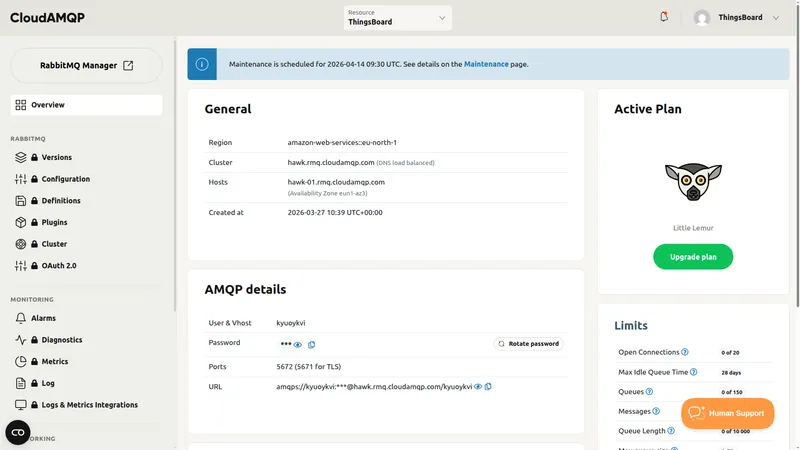Click the Alarms bell icon in sidebar
Screen dimensions: 800x450
(x=20, y=318)
